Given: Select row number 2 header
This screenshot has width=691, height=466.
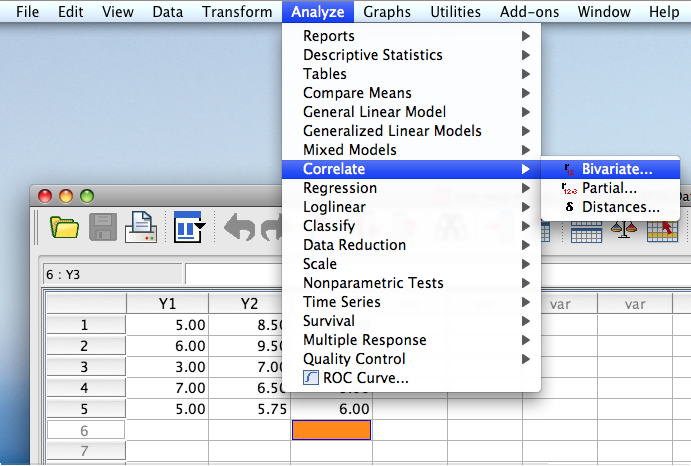Looking at the screenshot, I should point(86,346).
